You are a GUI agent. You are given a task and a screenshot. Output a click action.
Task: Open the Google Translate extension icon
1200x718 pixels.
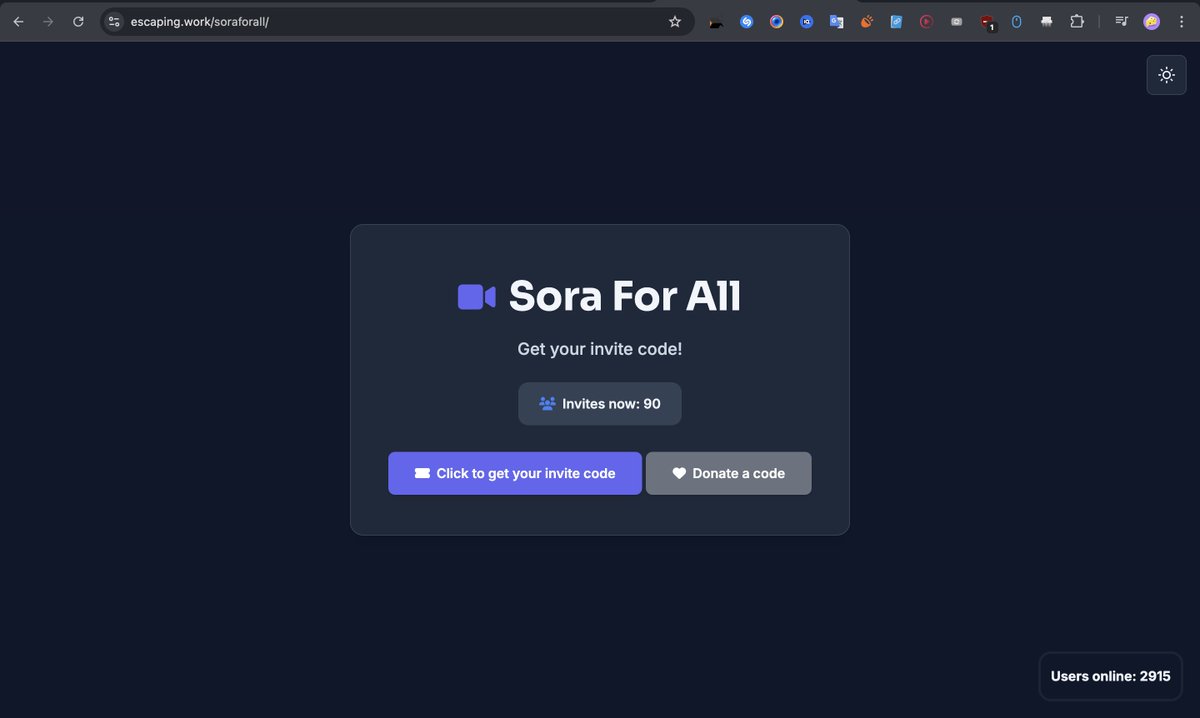836,21
